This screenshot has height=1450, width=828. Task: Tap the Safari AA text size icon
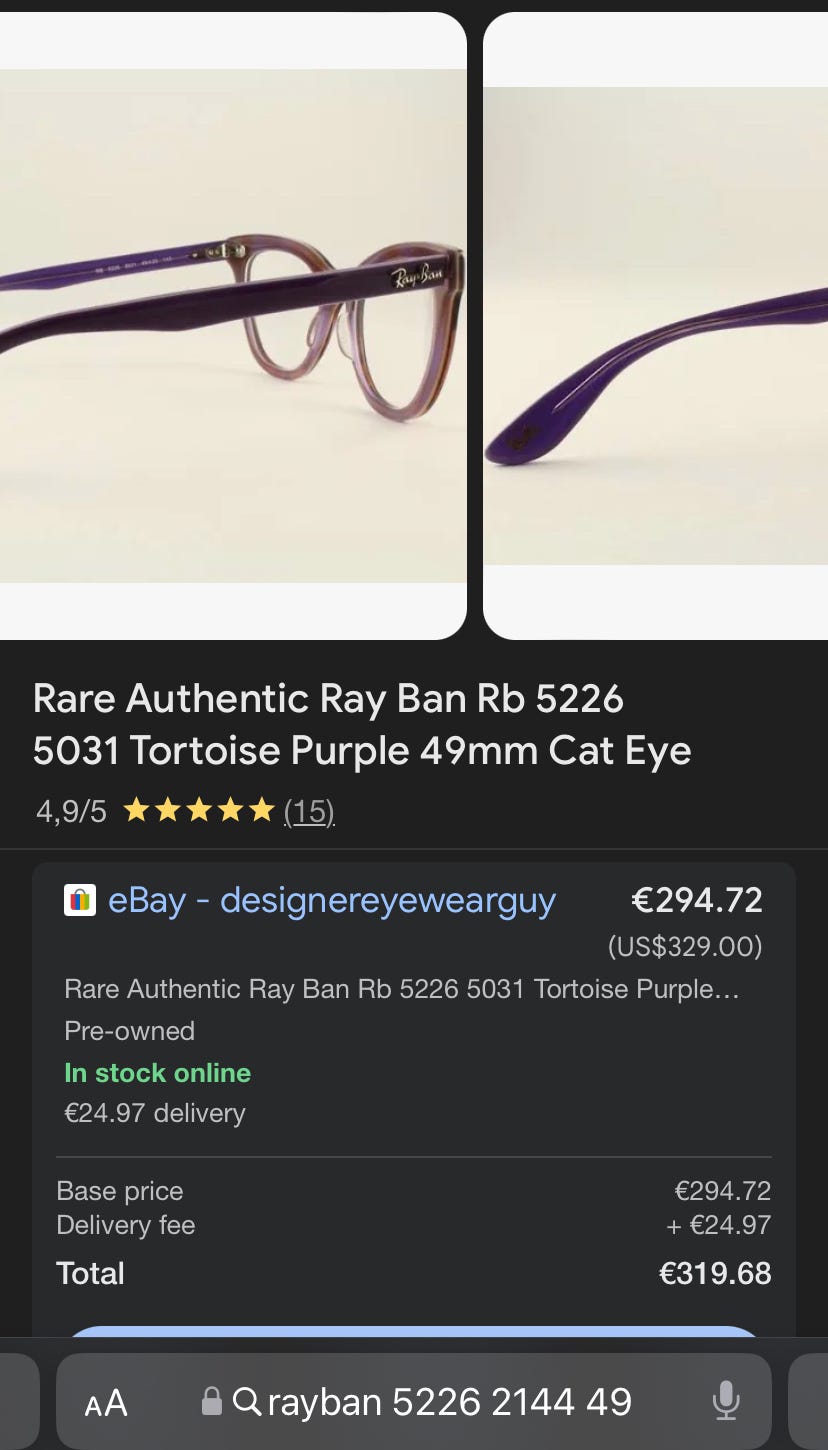(106, 1402)
